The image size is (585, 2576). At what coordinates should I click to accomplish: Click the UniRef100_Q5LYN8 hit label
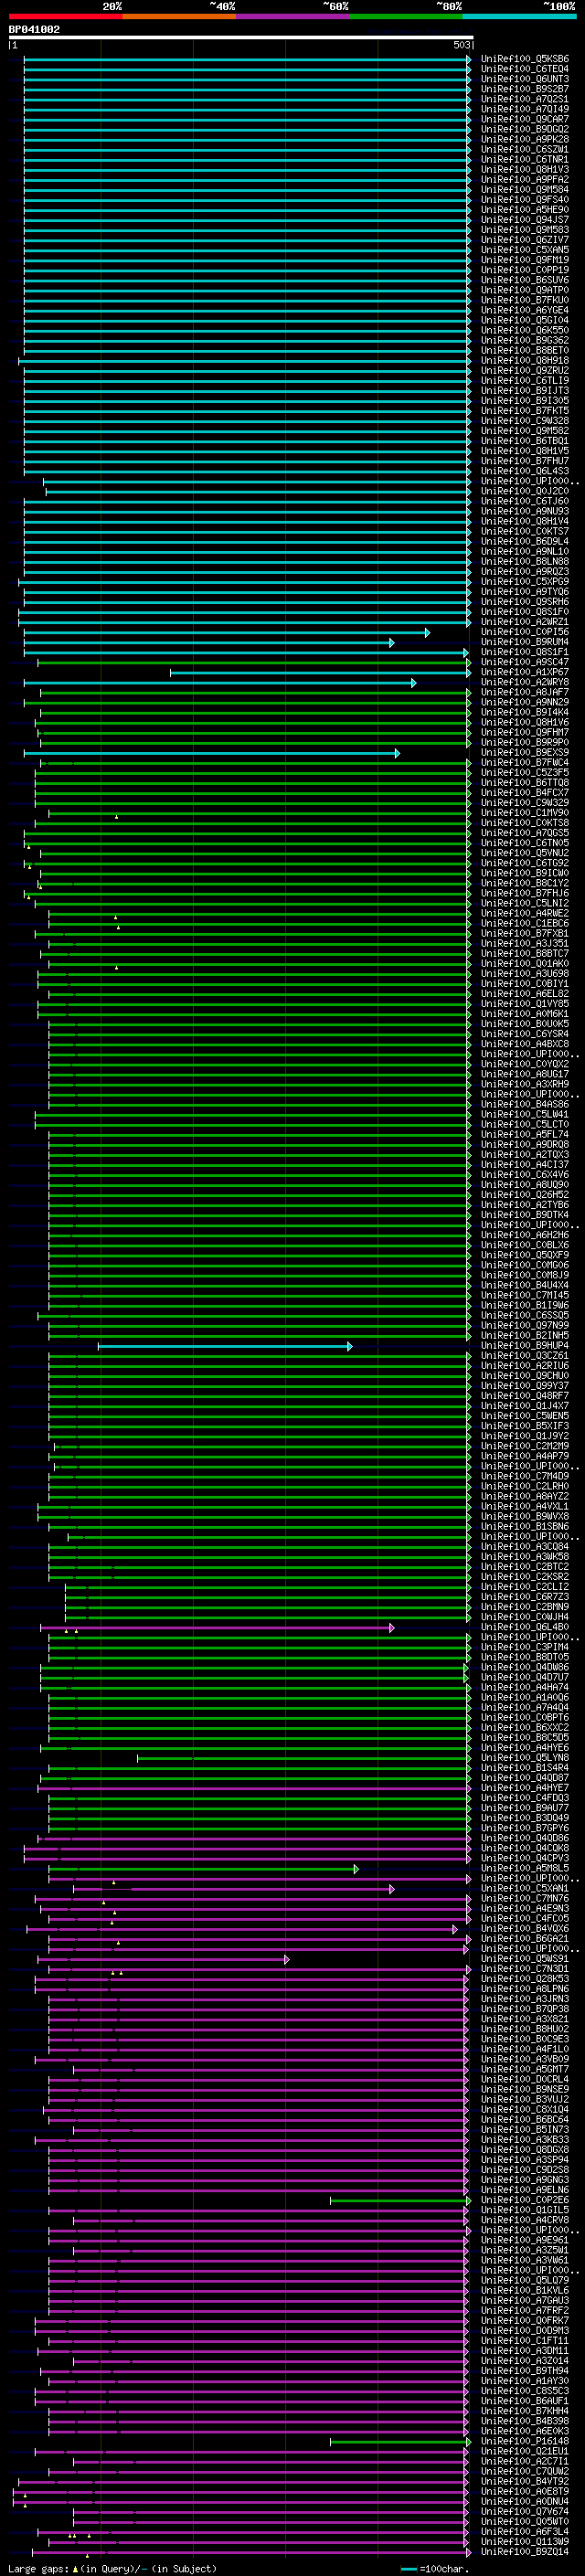pos(525,1758)
